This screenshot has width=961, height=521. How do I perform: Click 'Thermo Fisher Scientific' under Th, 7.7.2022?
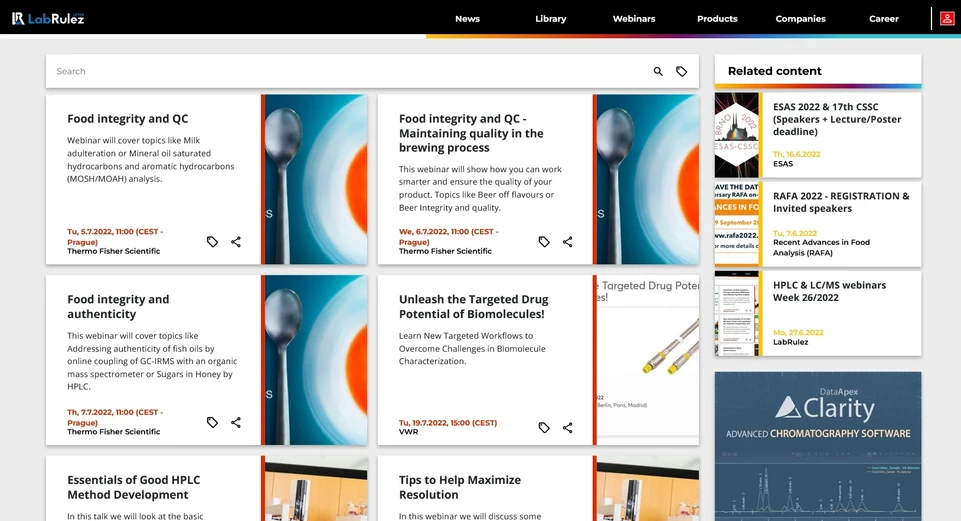click(113, 432)
